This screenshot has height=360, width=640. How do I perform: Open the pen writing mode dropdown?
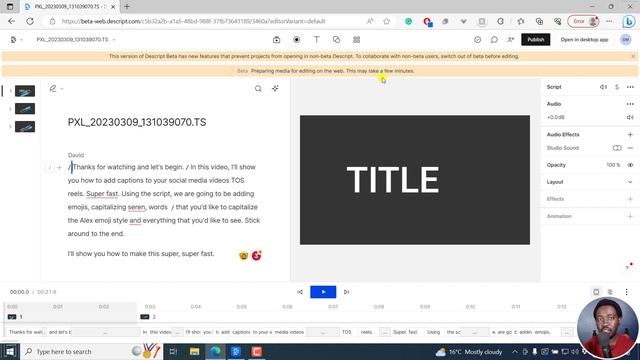click(56, 88)
